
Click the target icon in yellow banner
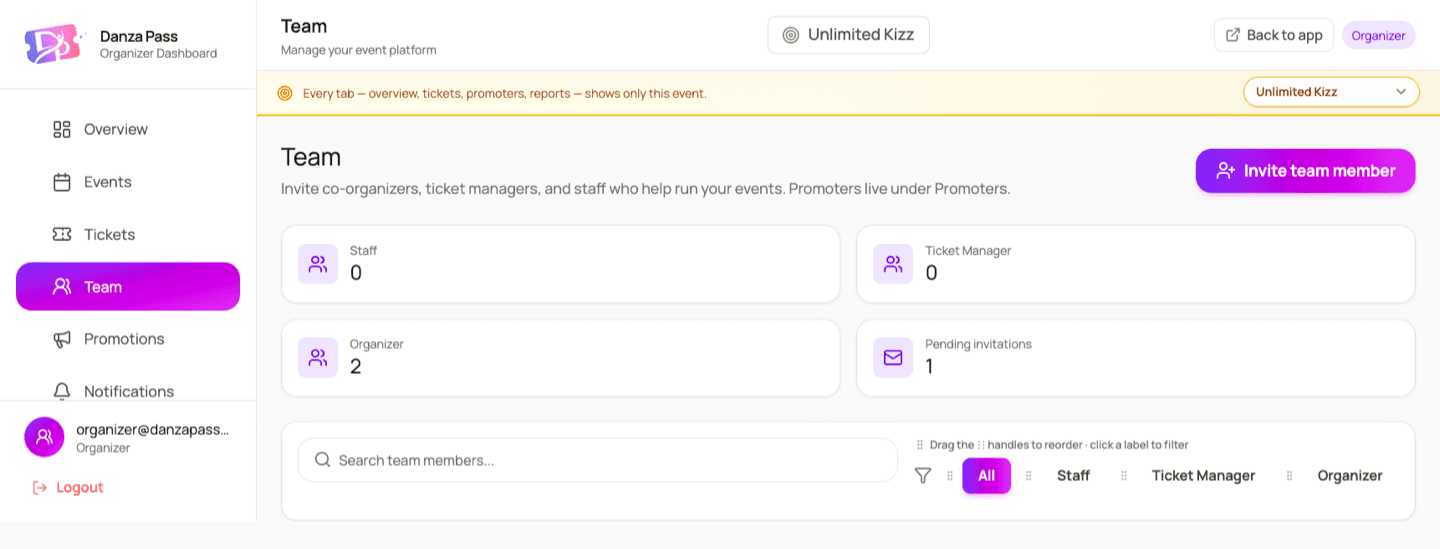click(x=285, y=93)
